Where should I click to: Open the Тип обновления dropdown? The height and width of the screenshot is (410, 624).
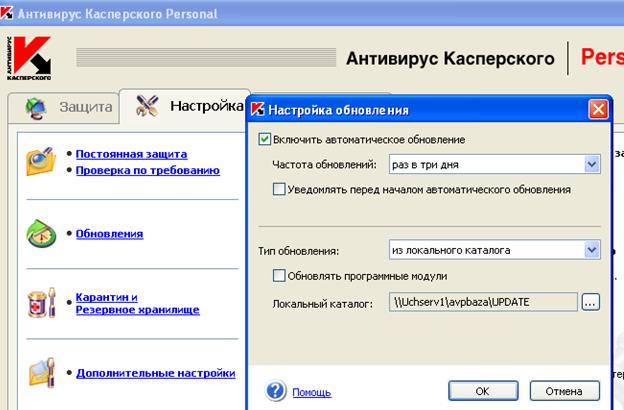[592, 250]
